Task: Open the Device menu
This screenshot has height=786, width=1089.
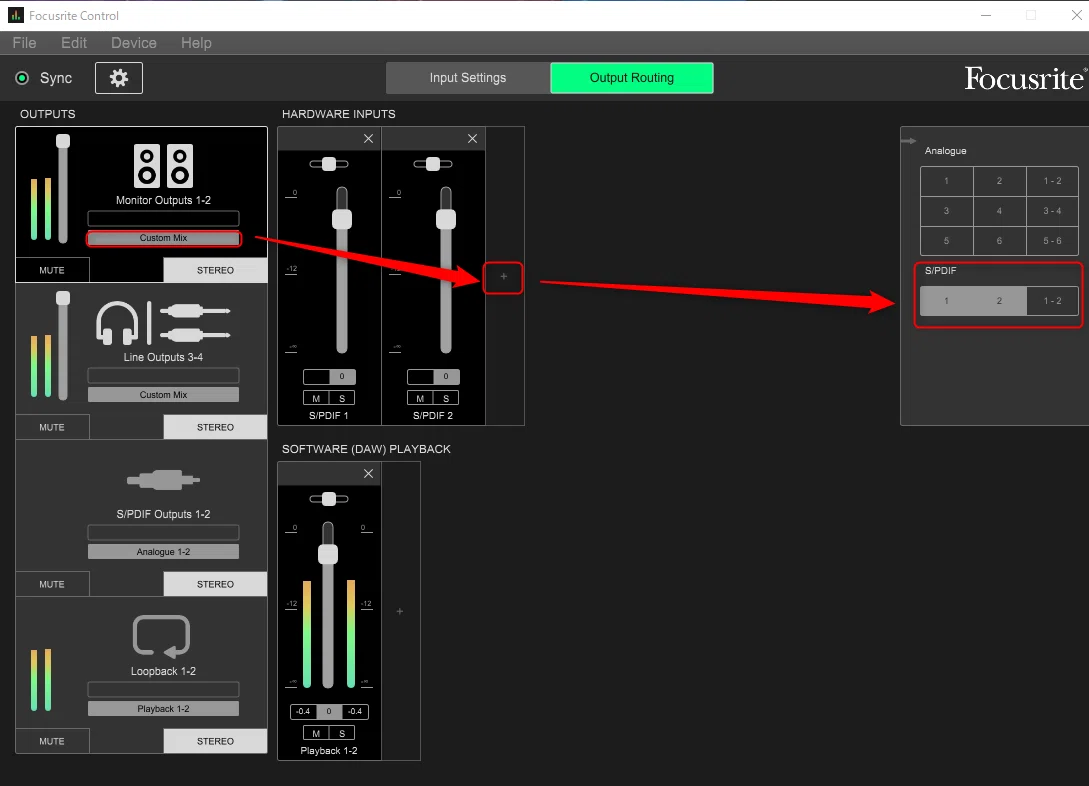Action: tap(134, 43)
